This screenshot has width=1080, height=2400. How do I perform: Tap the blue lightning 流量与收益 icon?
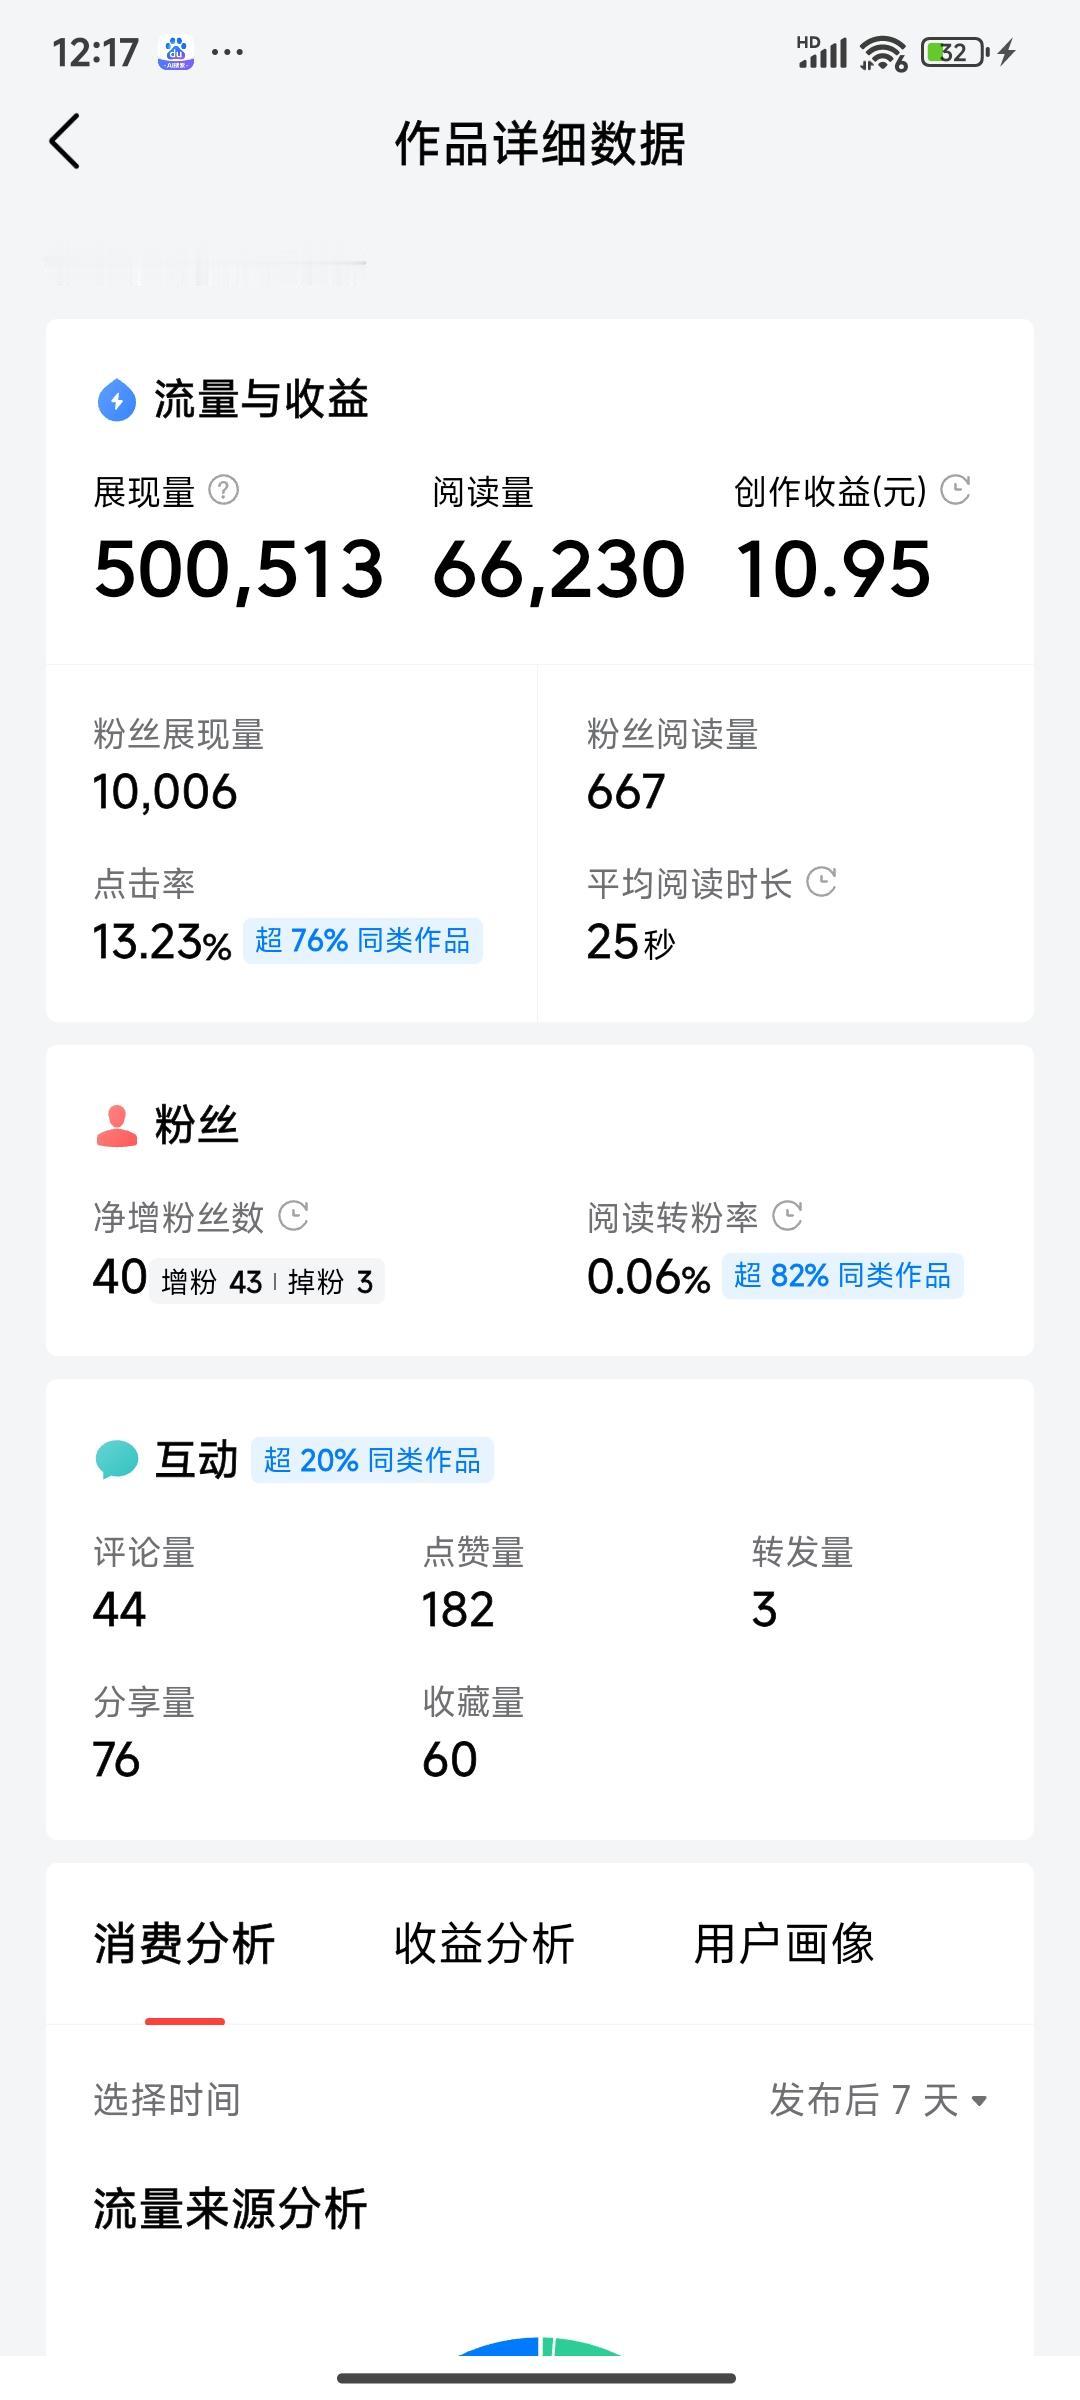coord(117,401)
